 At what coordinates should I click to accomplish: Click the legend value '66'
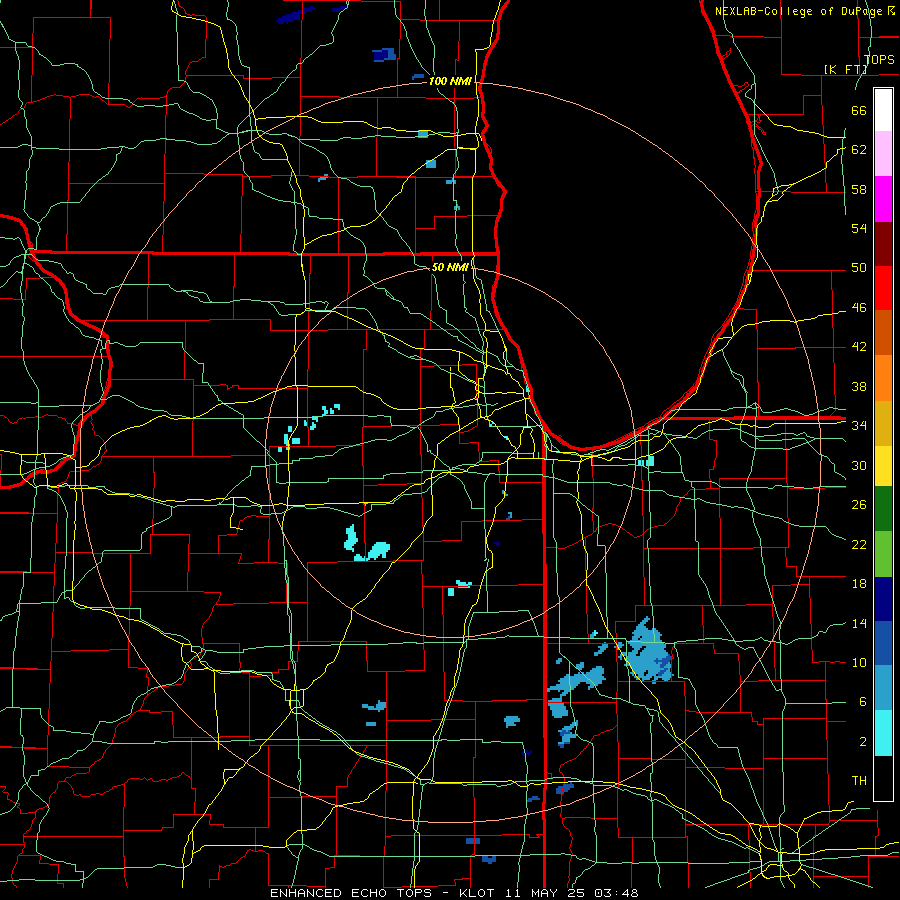pos(859,110)
